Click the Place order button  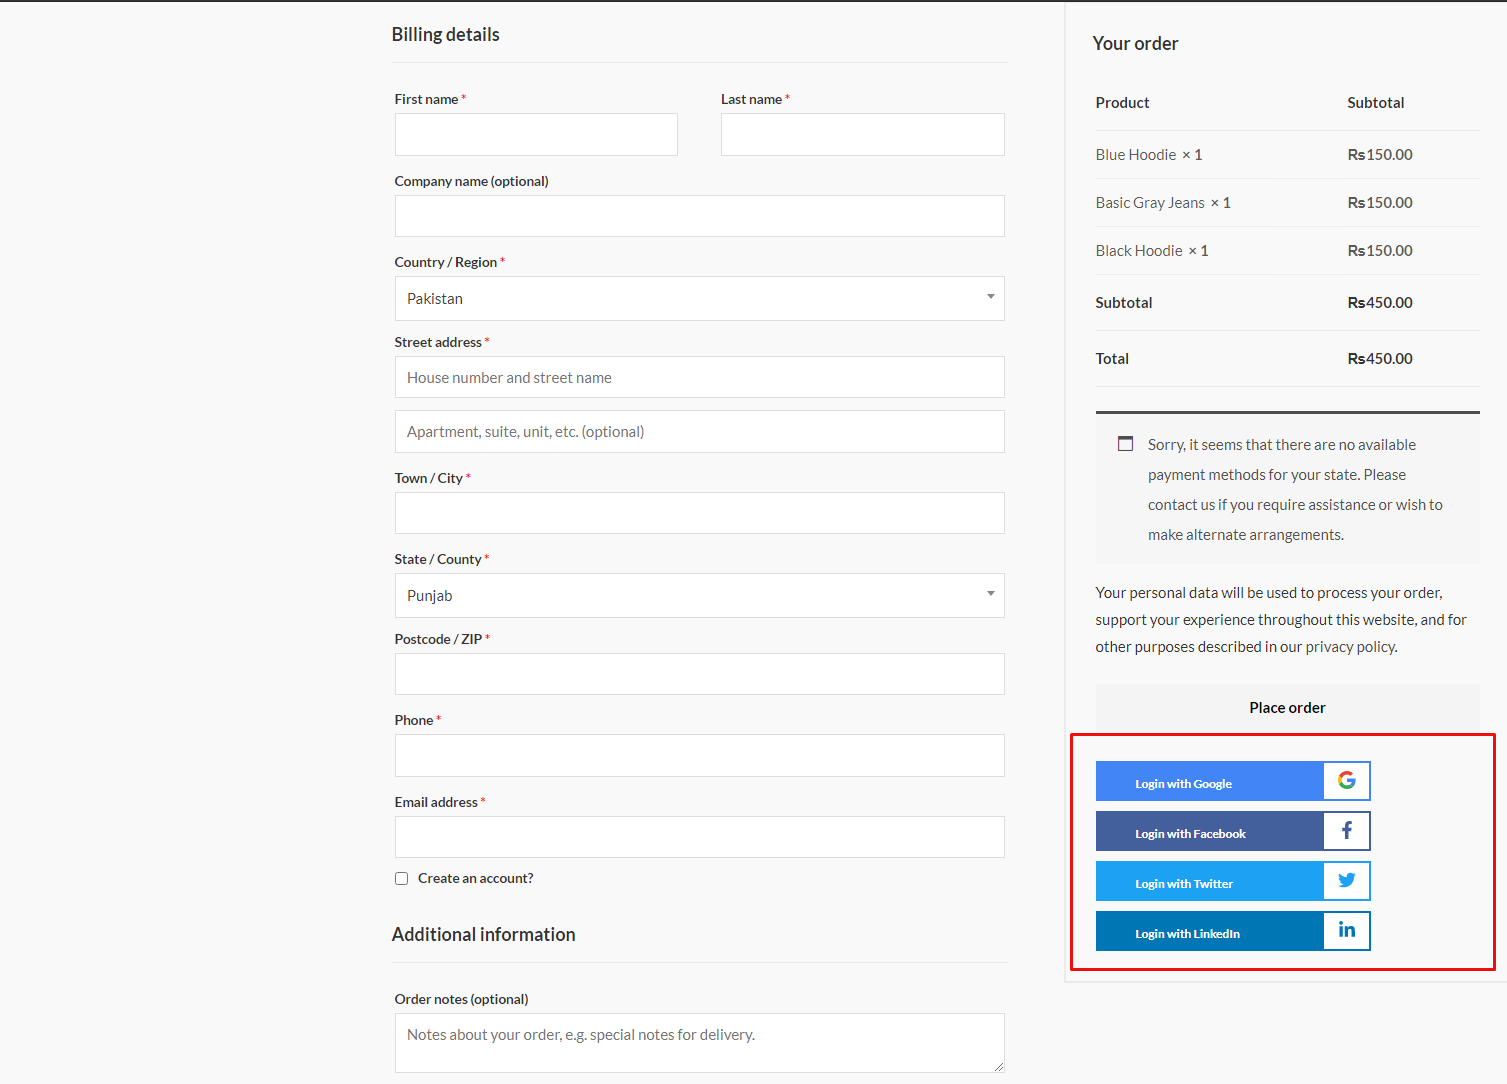coord(1287,707)
